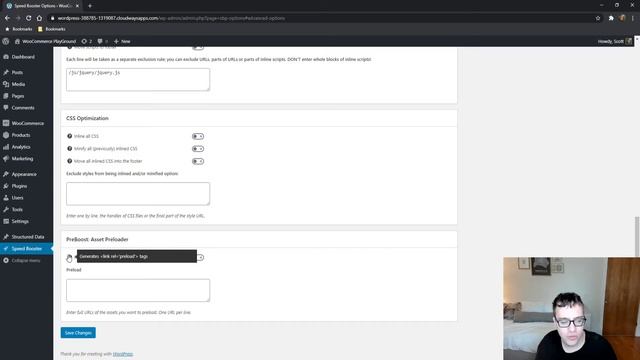This screenshot has width=640, height=360.
Task: Toggle the PreBoost asset preloader switch
Action: click(200, 258)
